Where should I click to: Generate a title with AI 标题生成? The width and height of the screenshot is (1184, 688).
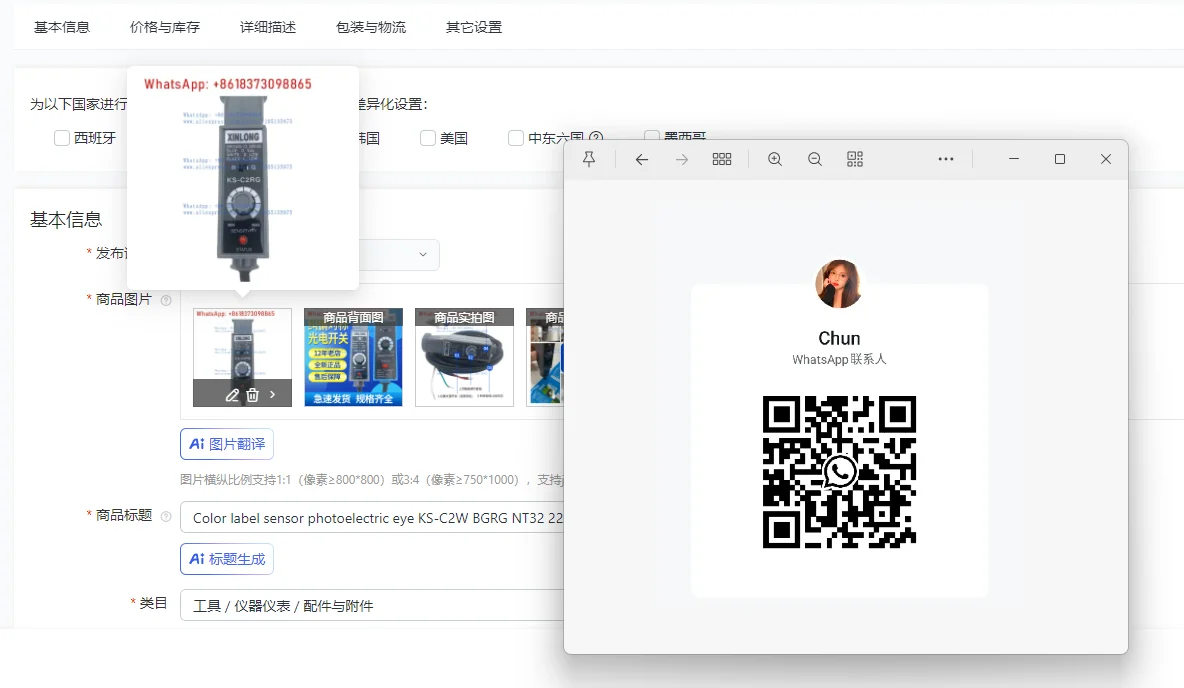226,559
